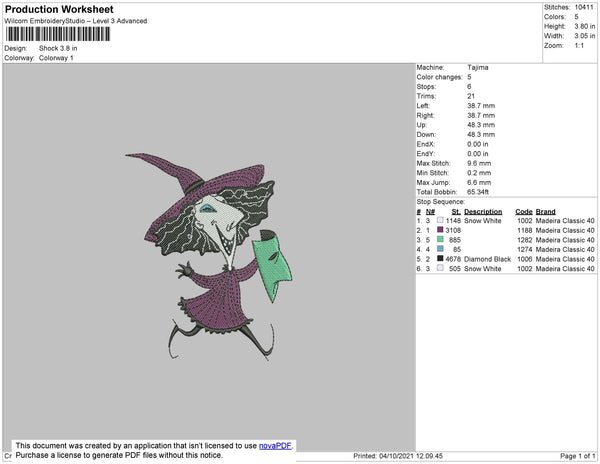
Task: Click the 'Stop Sequence:' label
Action: click(x=440, y=202)
